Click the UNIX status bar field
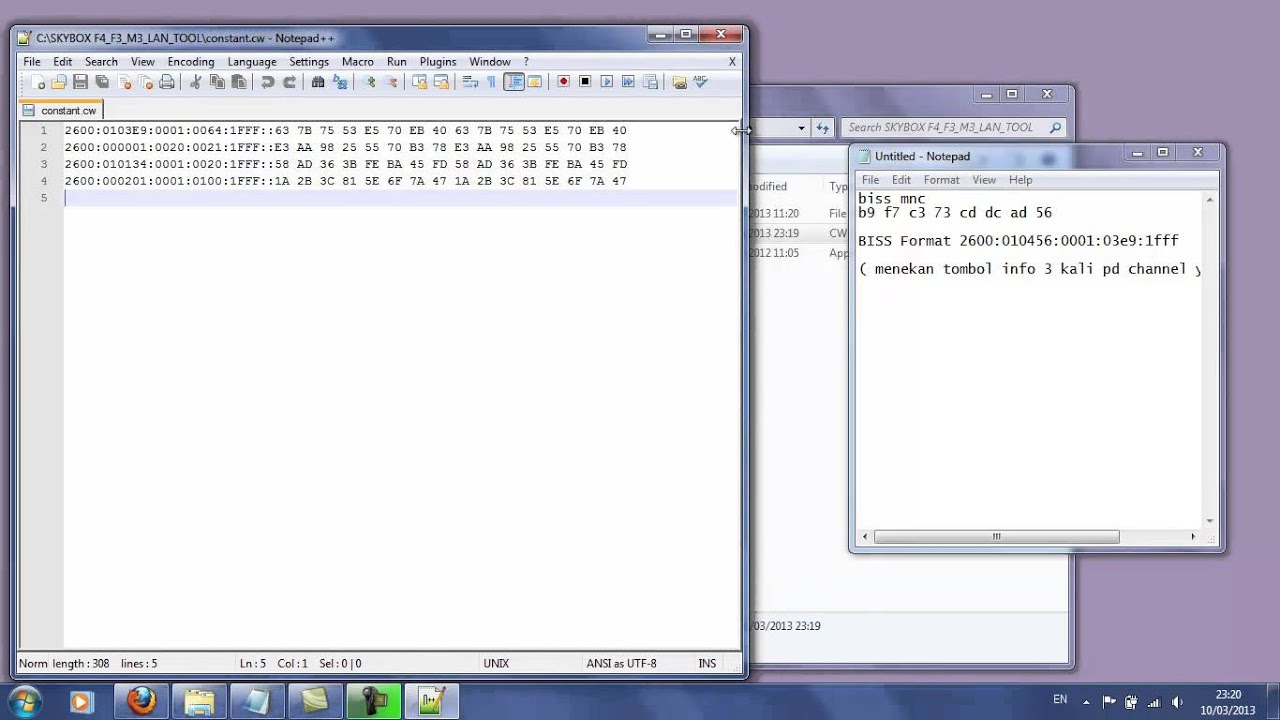Screen dimensions: 1280x720 496,663
